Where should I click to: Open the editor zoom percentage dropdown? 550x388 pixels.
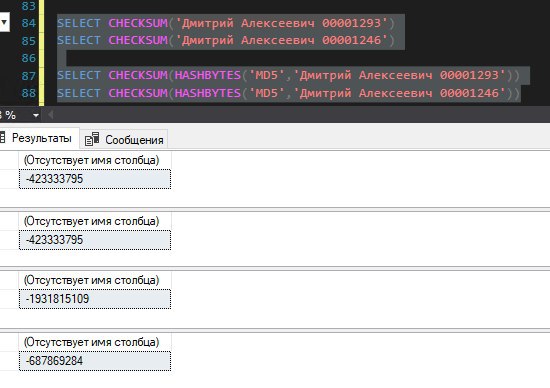point(35,115)
